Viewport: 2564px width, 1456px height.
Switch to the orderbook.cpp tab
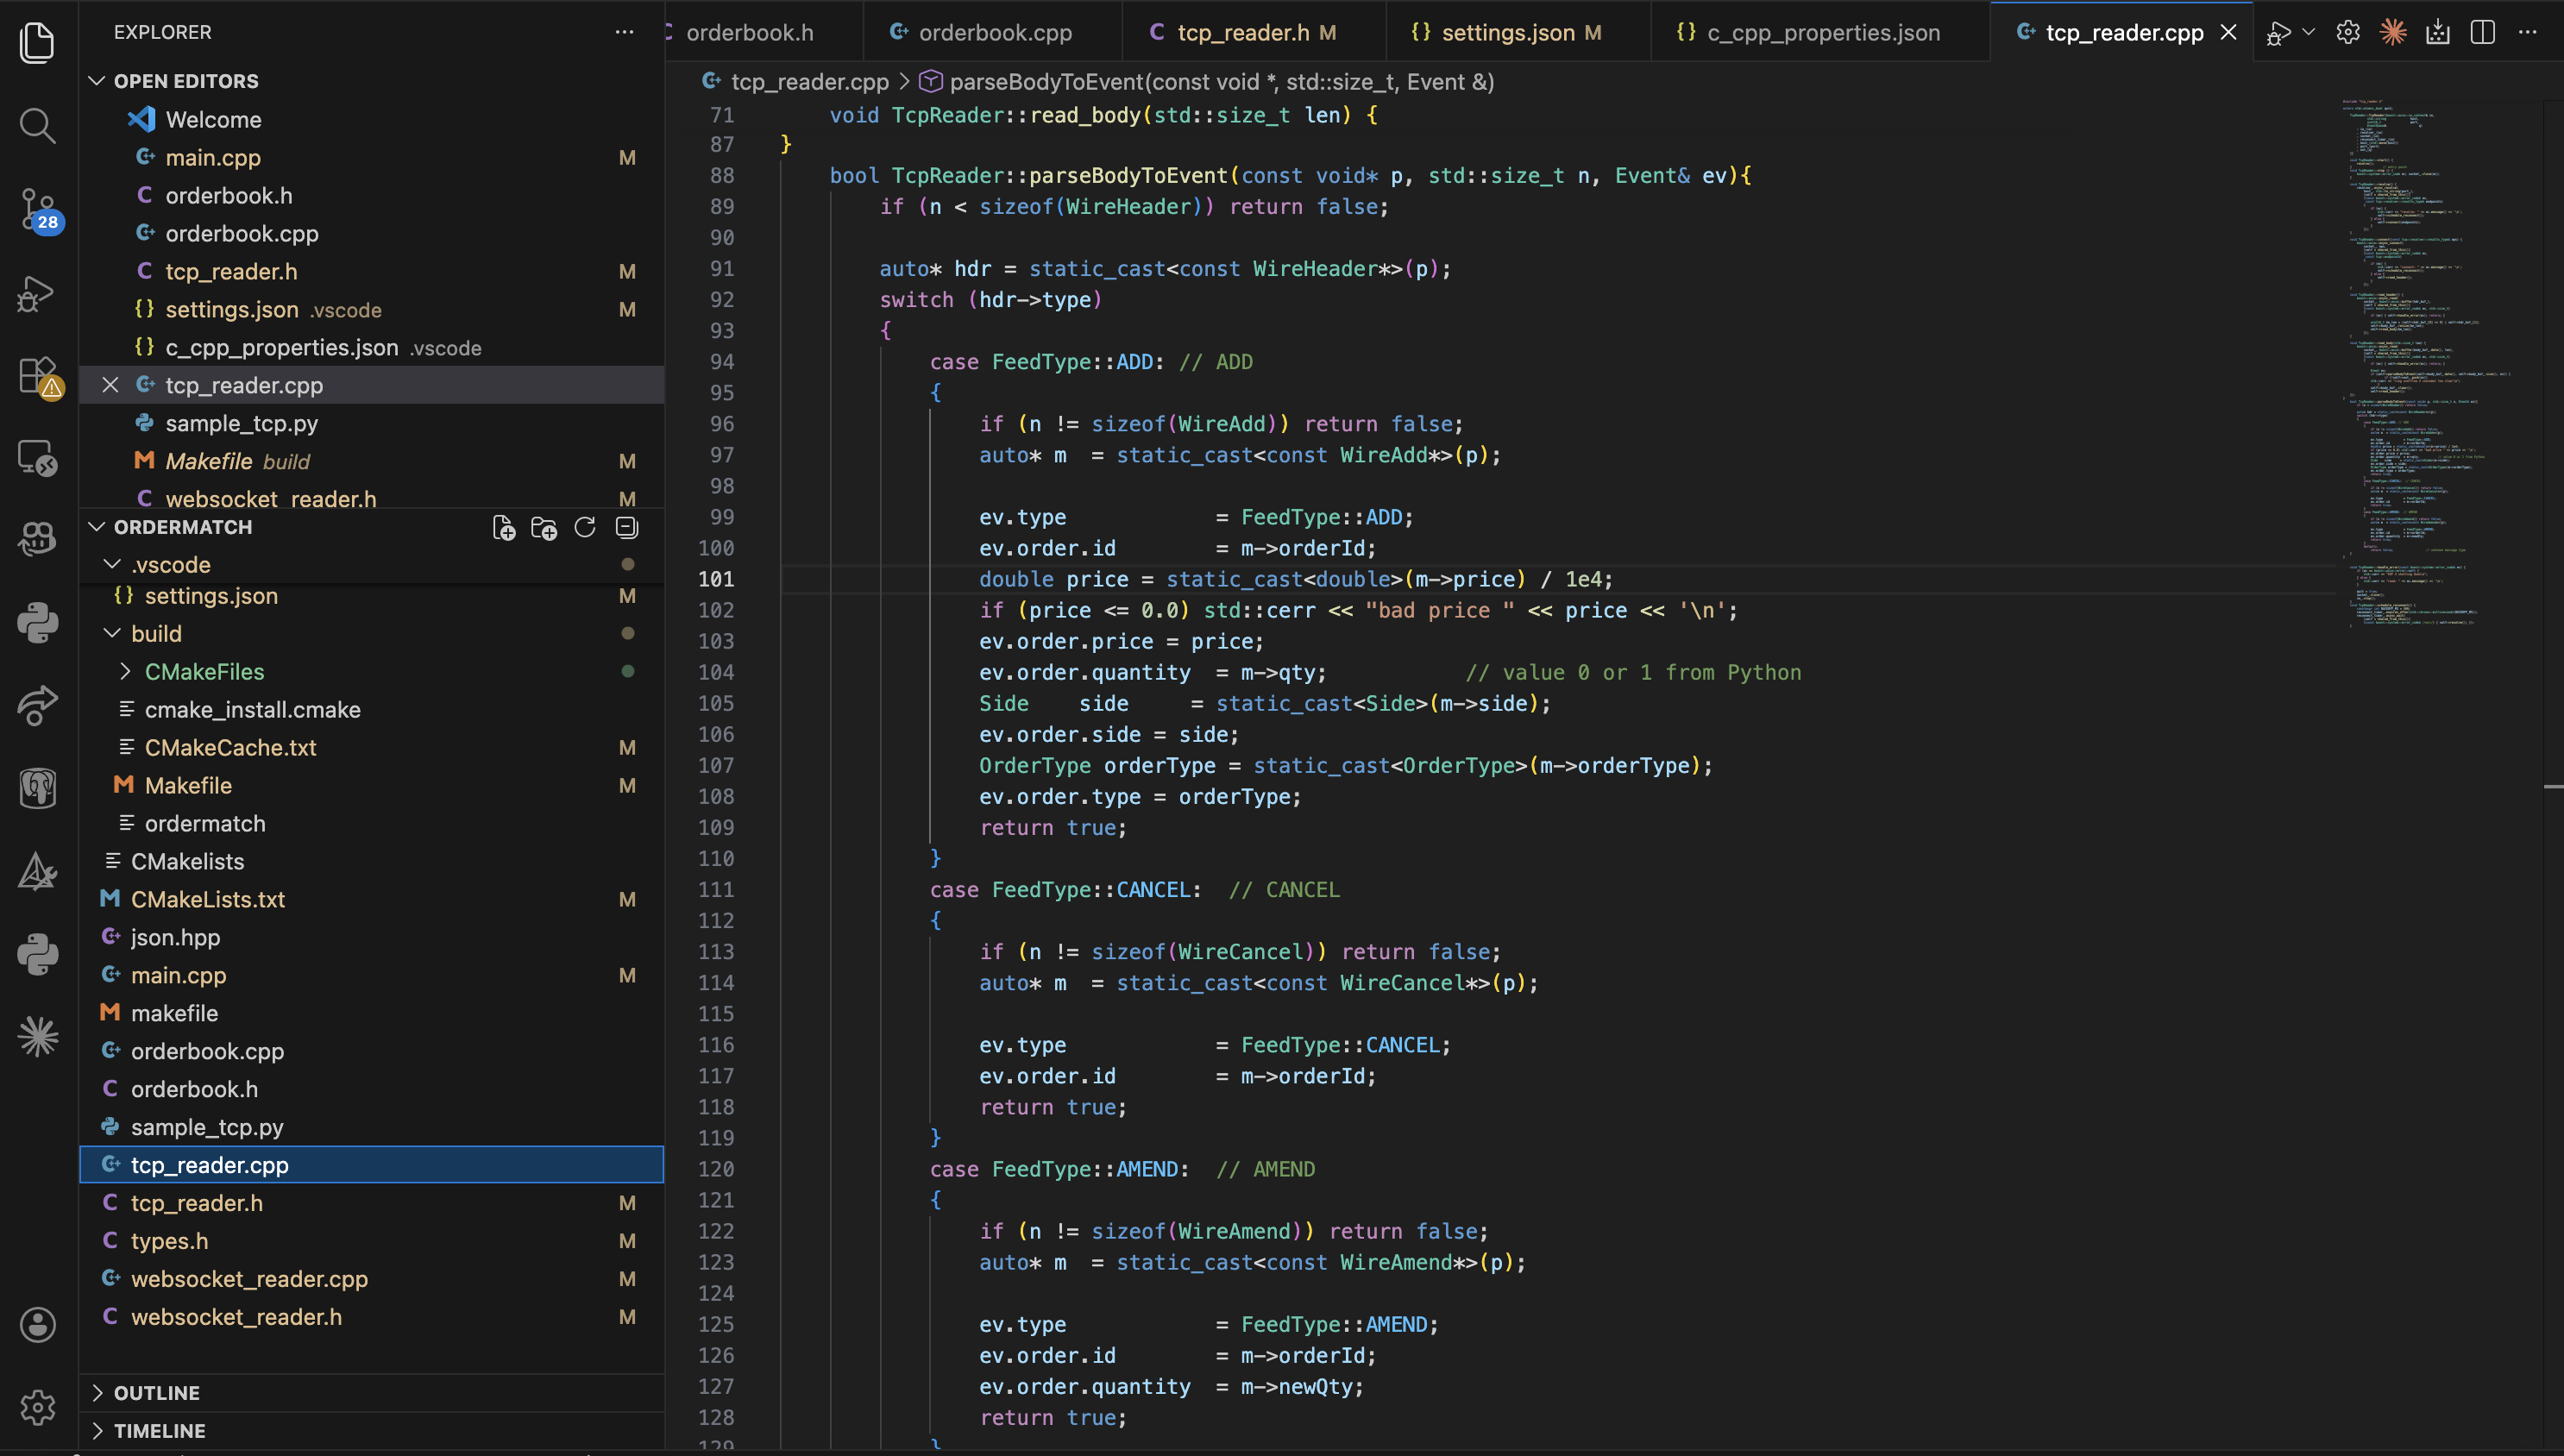tap(994, 32)
